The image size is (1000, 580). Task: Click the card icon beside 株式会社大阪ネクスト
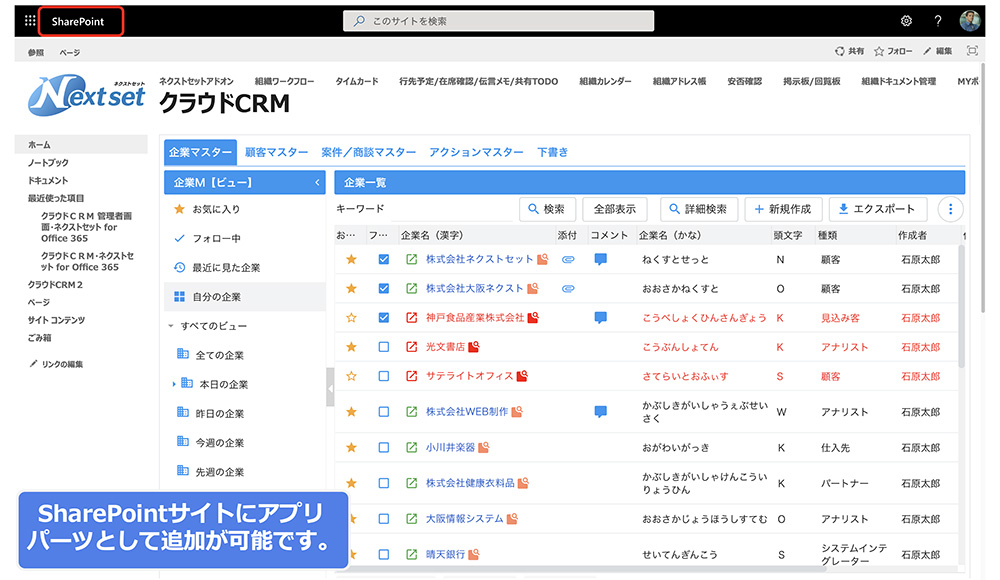(533, 288)
